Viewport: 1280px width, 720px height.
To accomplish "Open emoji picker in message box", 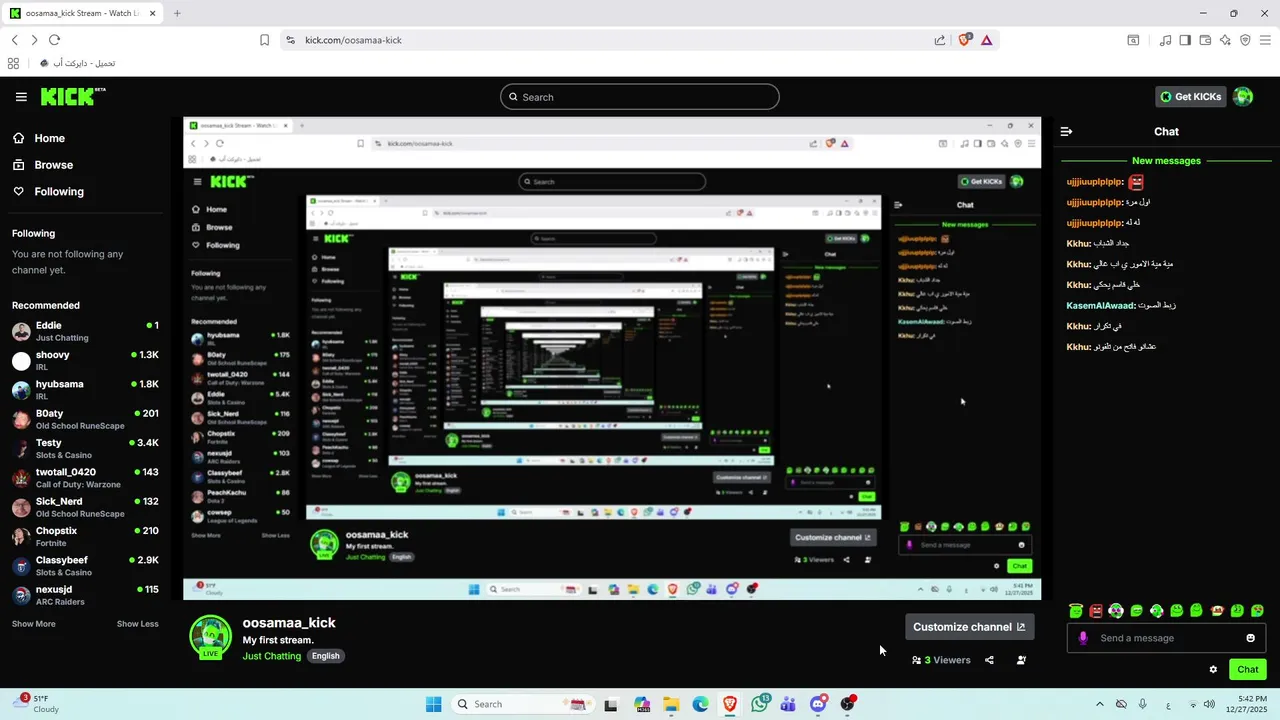I will coord(1250,638).
